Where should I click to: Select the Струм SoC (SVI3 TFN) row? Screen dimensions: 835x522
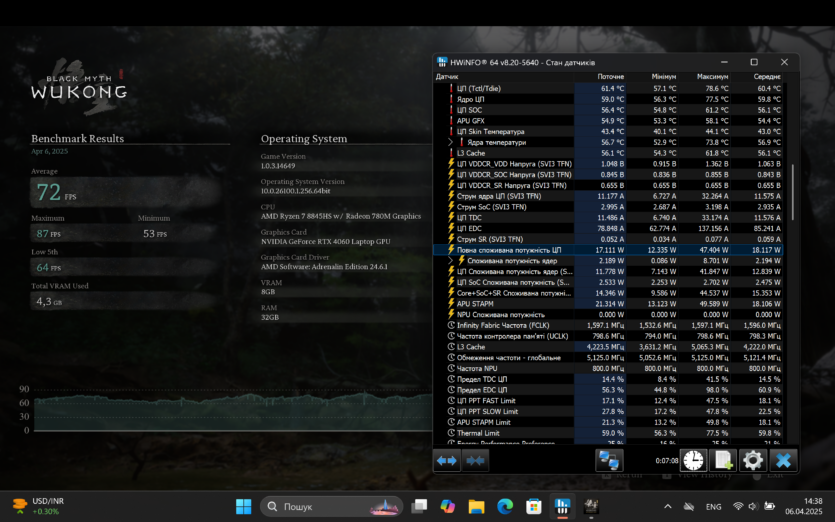click(608, 207)
